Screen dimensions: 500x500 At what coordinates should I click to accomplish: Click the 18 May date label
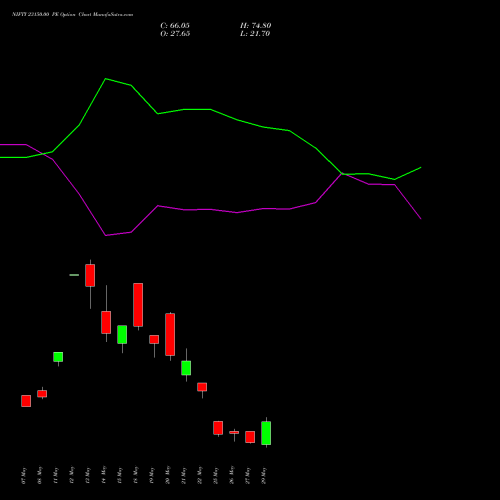point(136,476)
